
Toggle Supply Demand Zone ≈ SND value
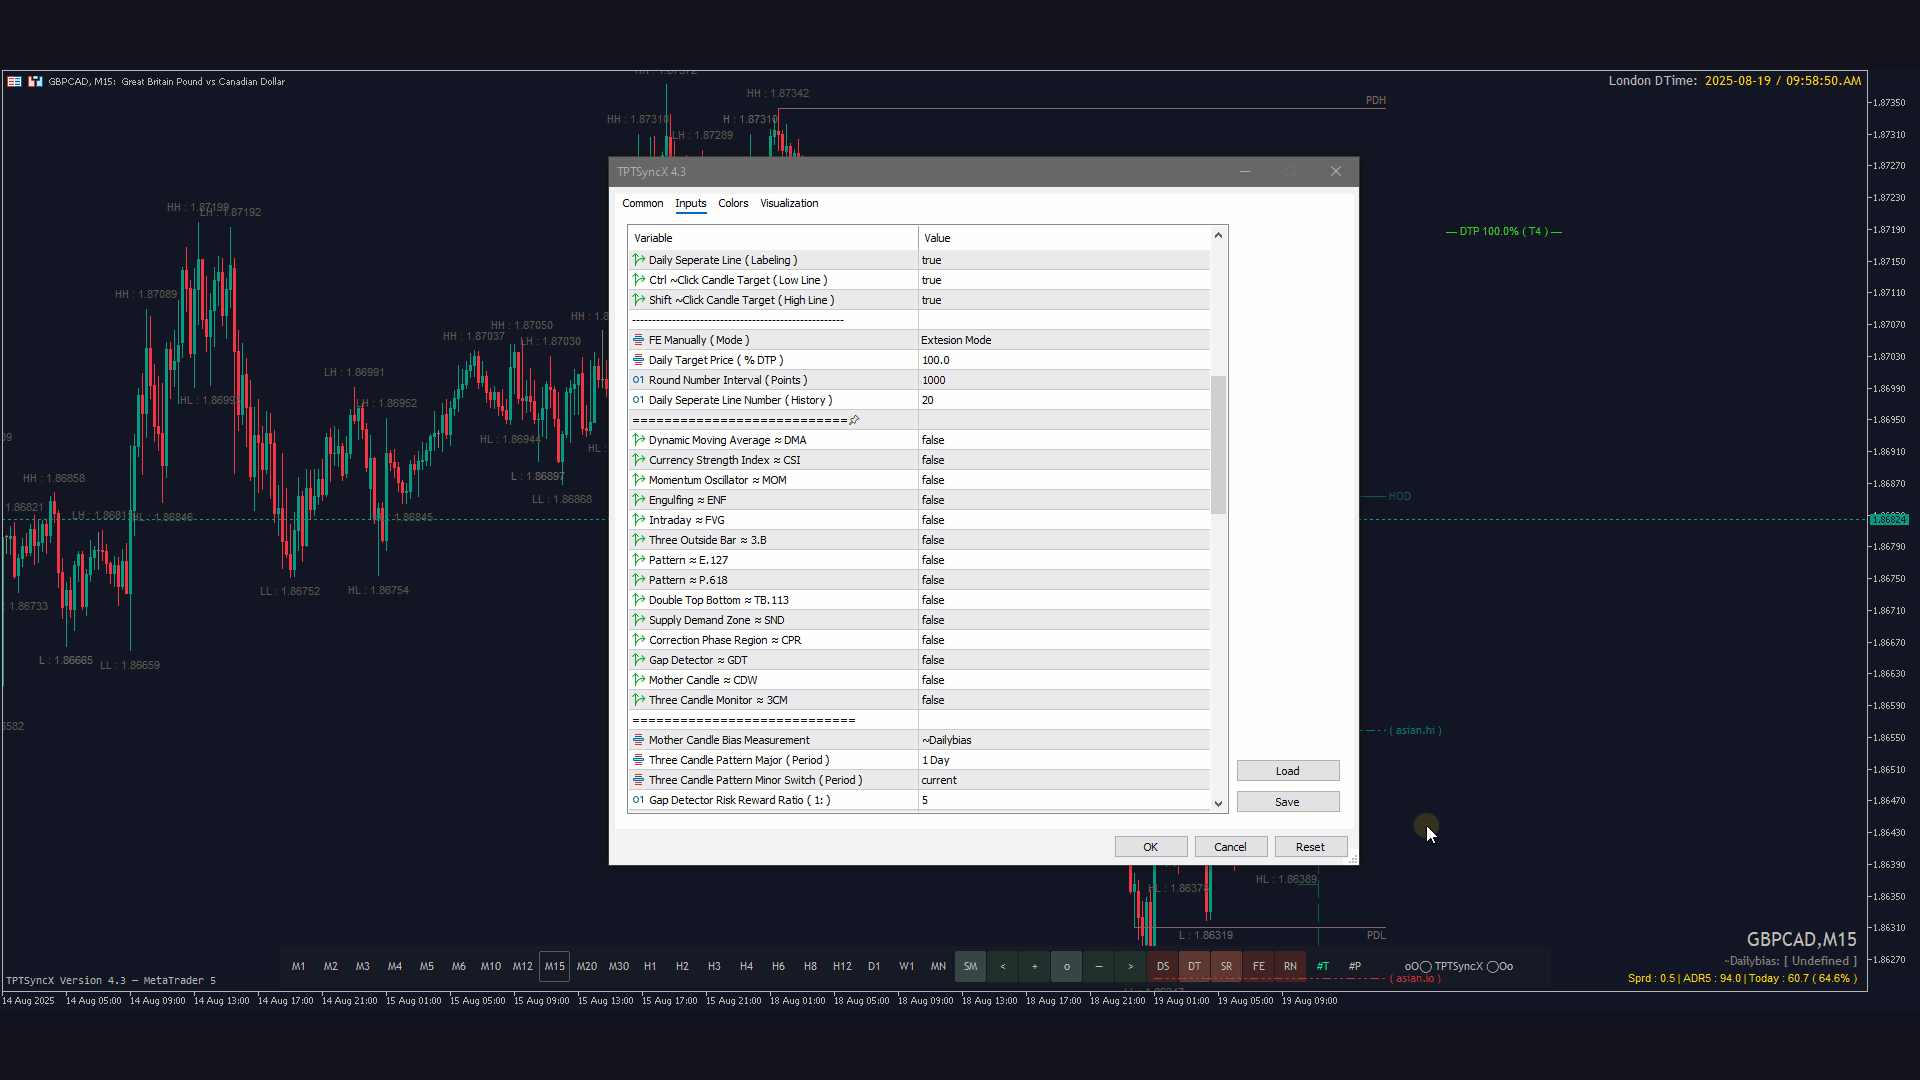pos(1064,620)
